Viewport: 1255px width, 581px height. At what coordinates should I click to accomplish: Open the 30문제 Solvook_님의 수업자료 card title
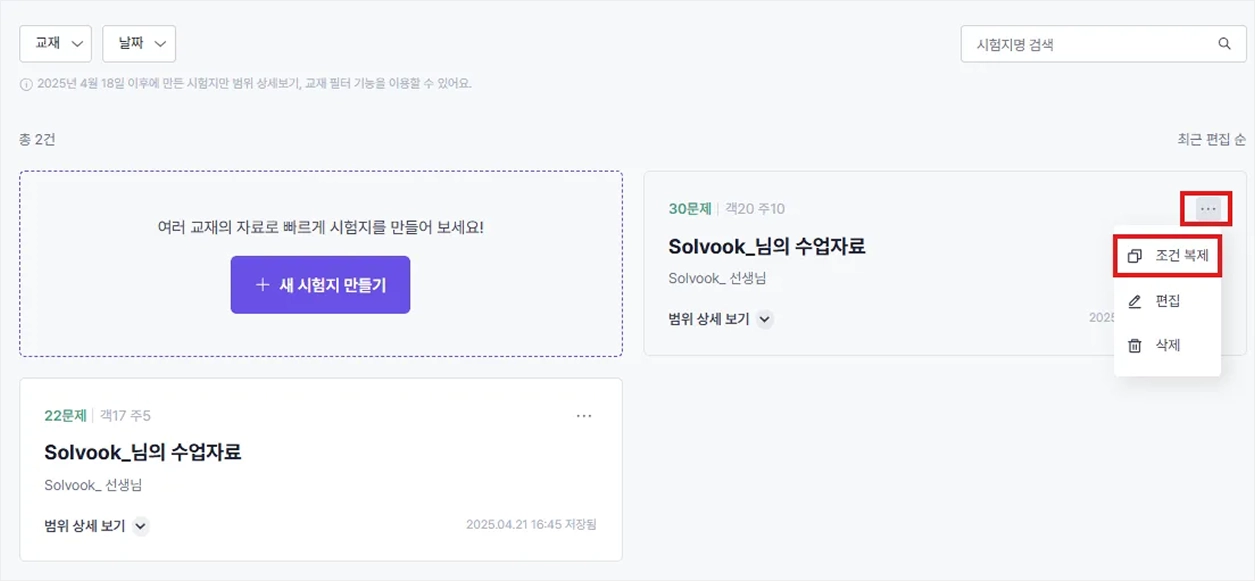click(x=767, y=246)
